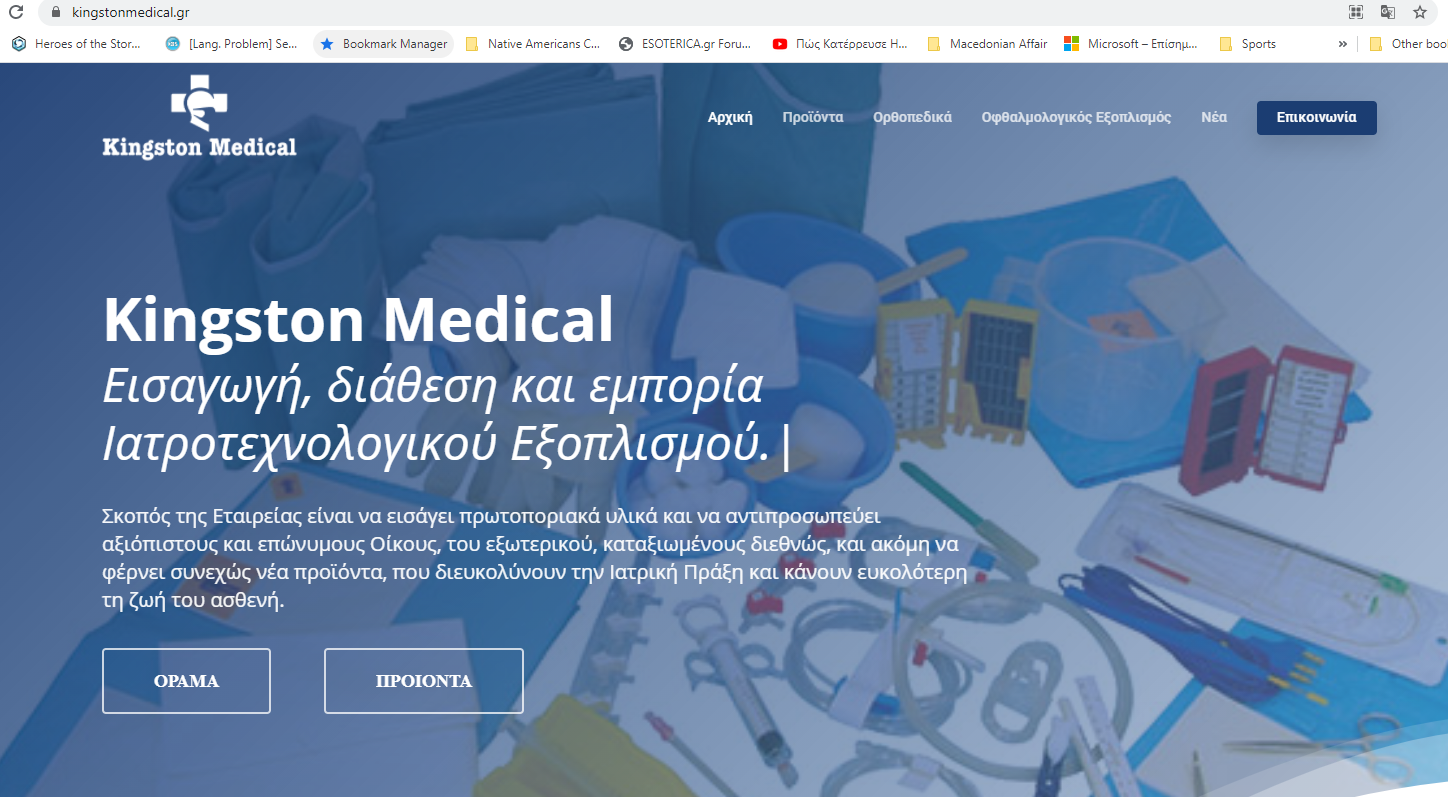Click the YouTube bookmark favicon
1448x797 pixels.
coord(780,44)
